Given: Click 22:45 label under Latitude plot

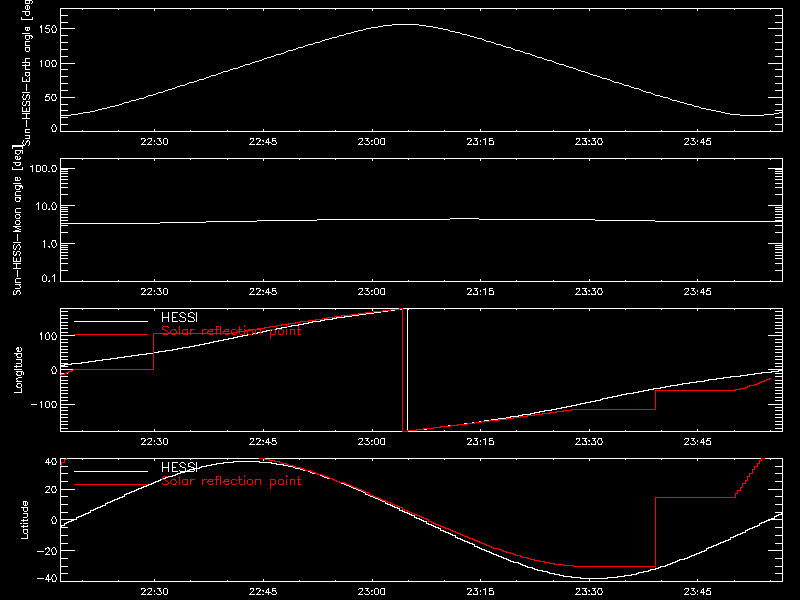Looking at the screenshot, I should 263,592.
